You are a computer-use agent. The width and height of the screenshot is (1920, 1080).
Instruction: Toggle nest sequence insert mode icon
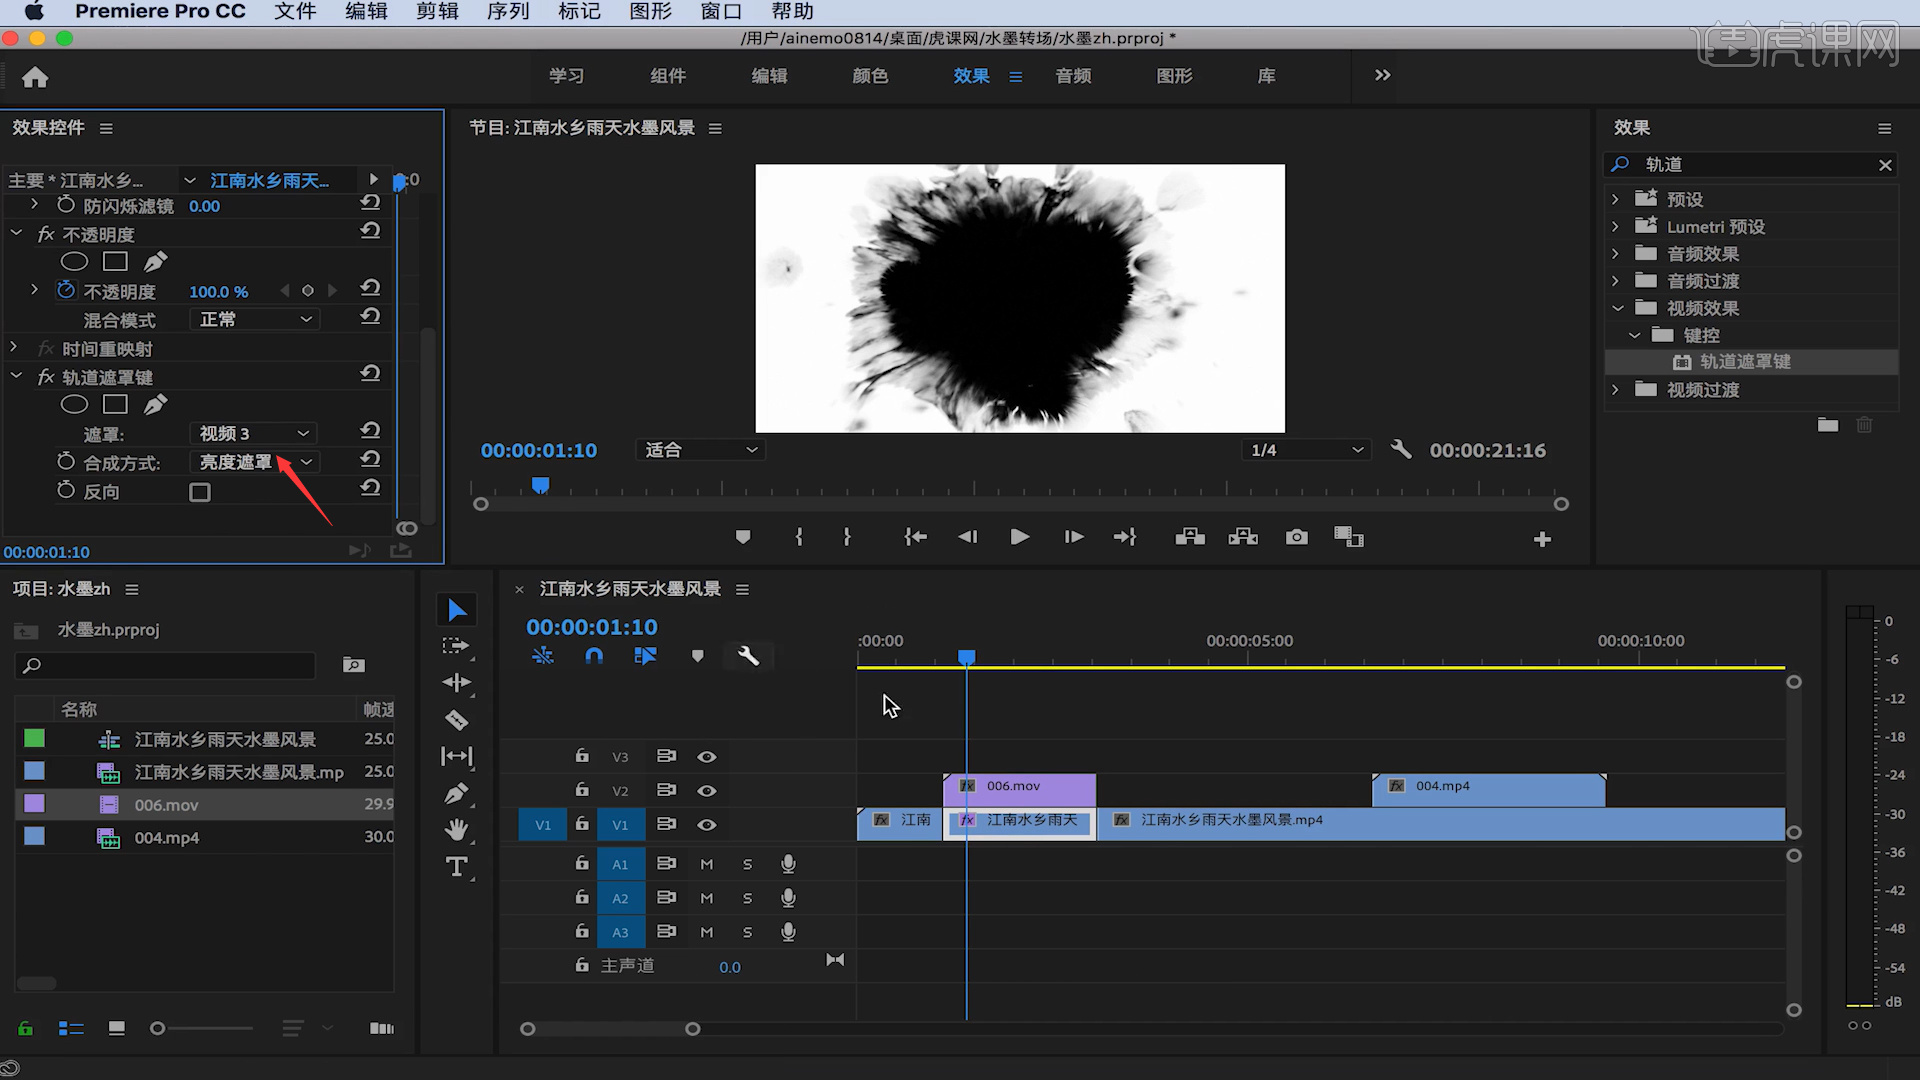pyautogui.click(x=542, y=656)
